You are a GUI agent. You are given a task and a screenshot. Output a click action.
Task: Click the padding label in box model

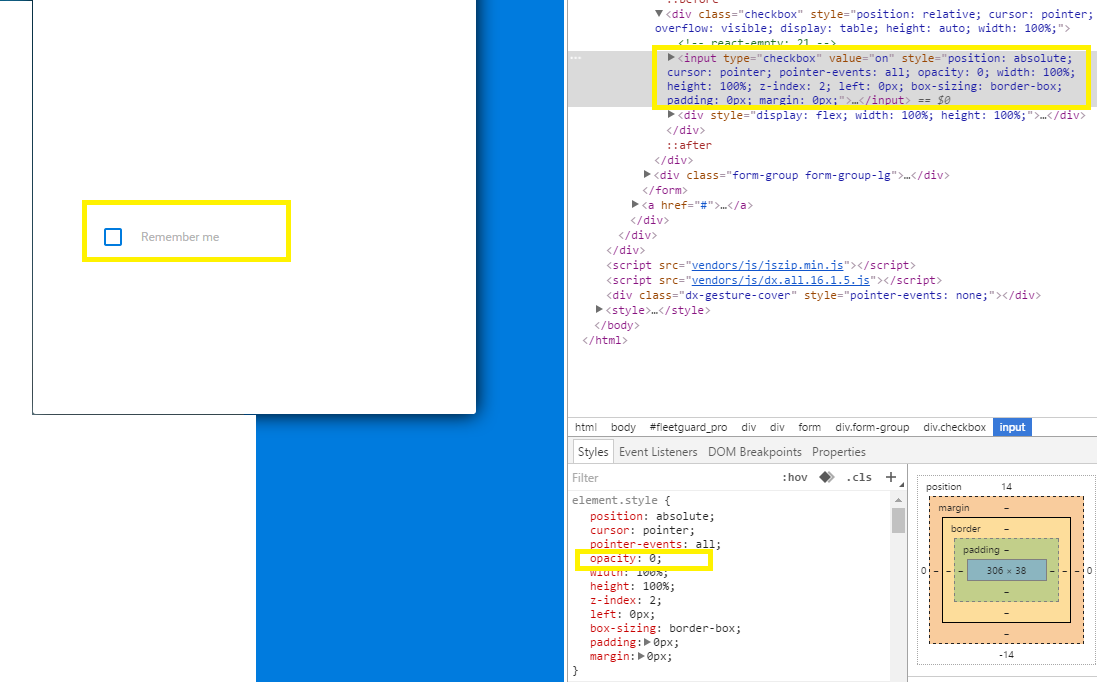point(981,550)
